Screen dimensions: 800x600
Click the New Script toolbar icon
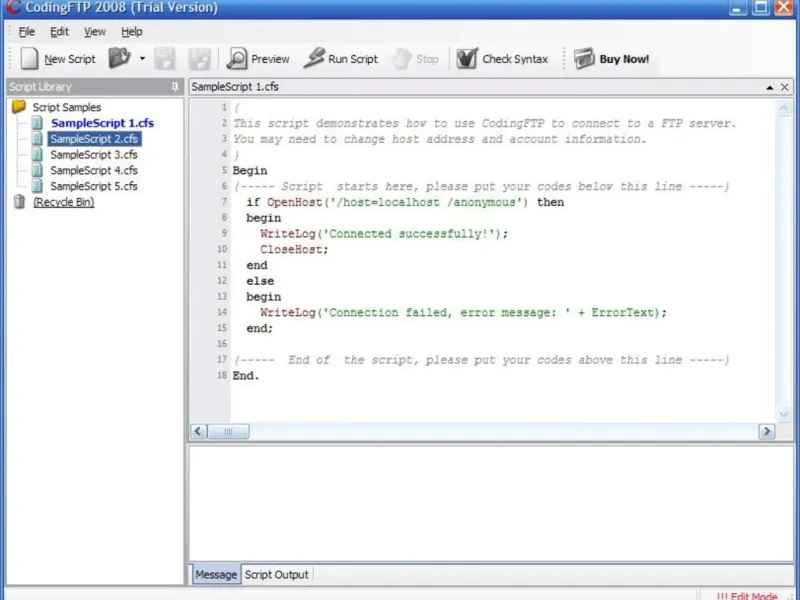[x=30, y=59]
